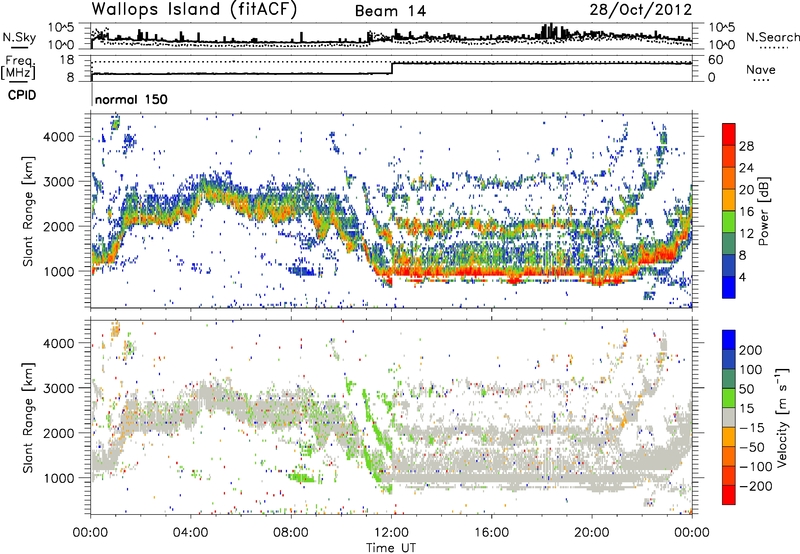Select the gray segment of Velocity color bar
This screenshot has height=554, width=800.
[x=729, y=417]
